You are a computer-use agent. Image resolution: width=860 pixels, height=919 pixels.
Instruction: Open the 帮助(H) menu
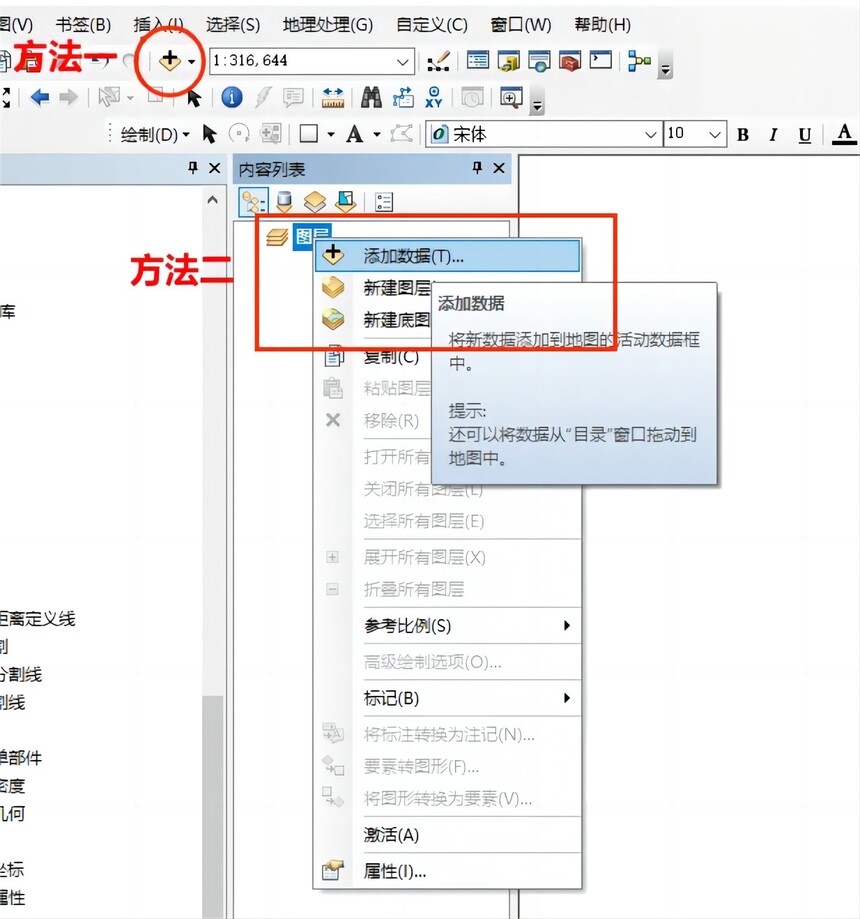tap(603, 25)
